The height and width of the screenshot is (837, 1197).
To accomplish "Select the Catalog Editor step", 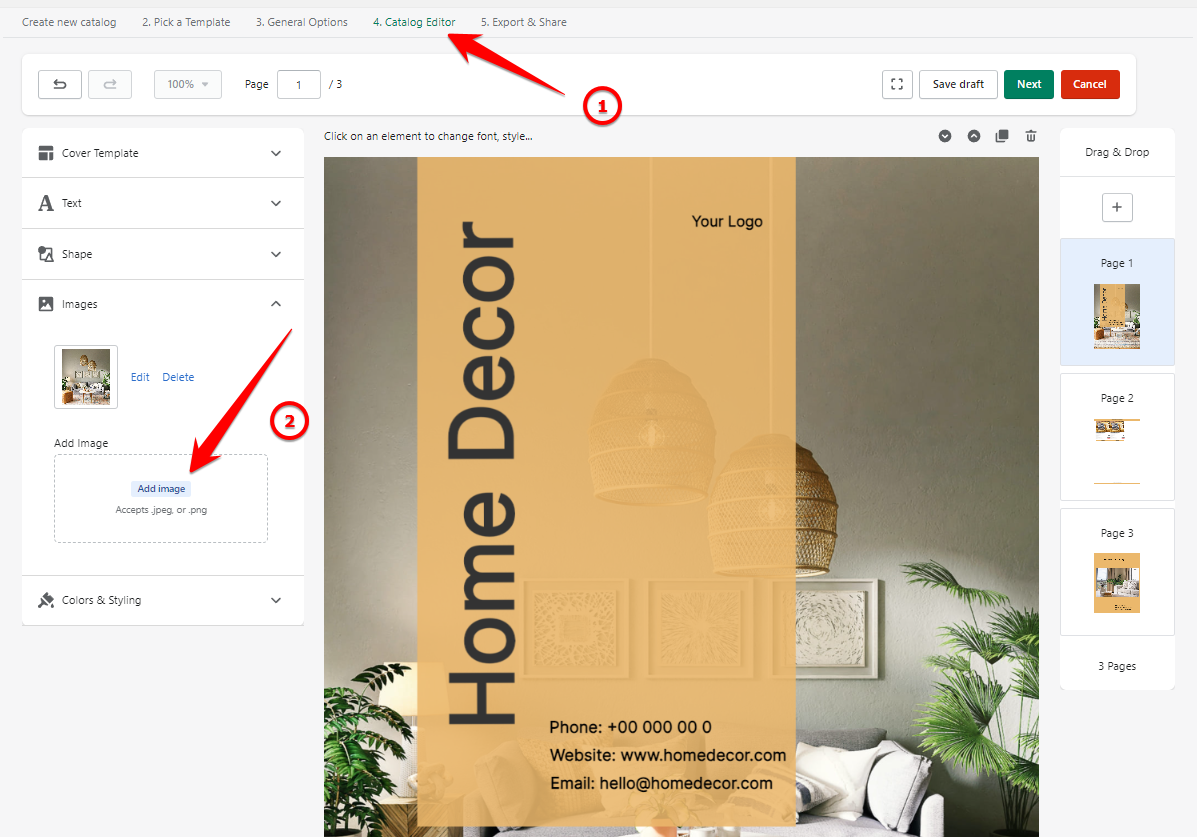I will click(414, 22).
